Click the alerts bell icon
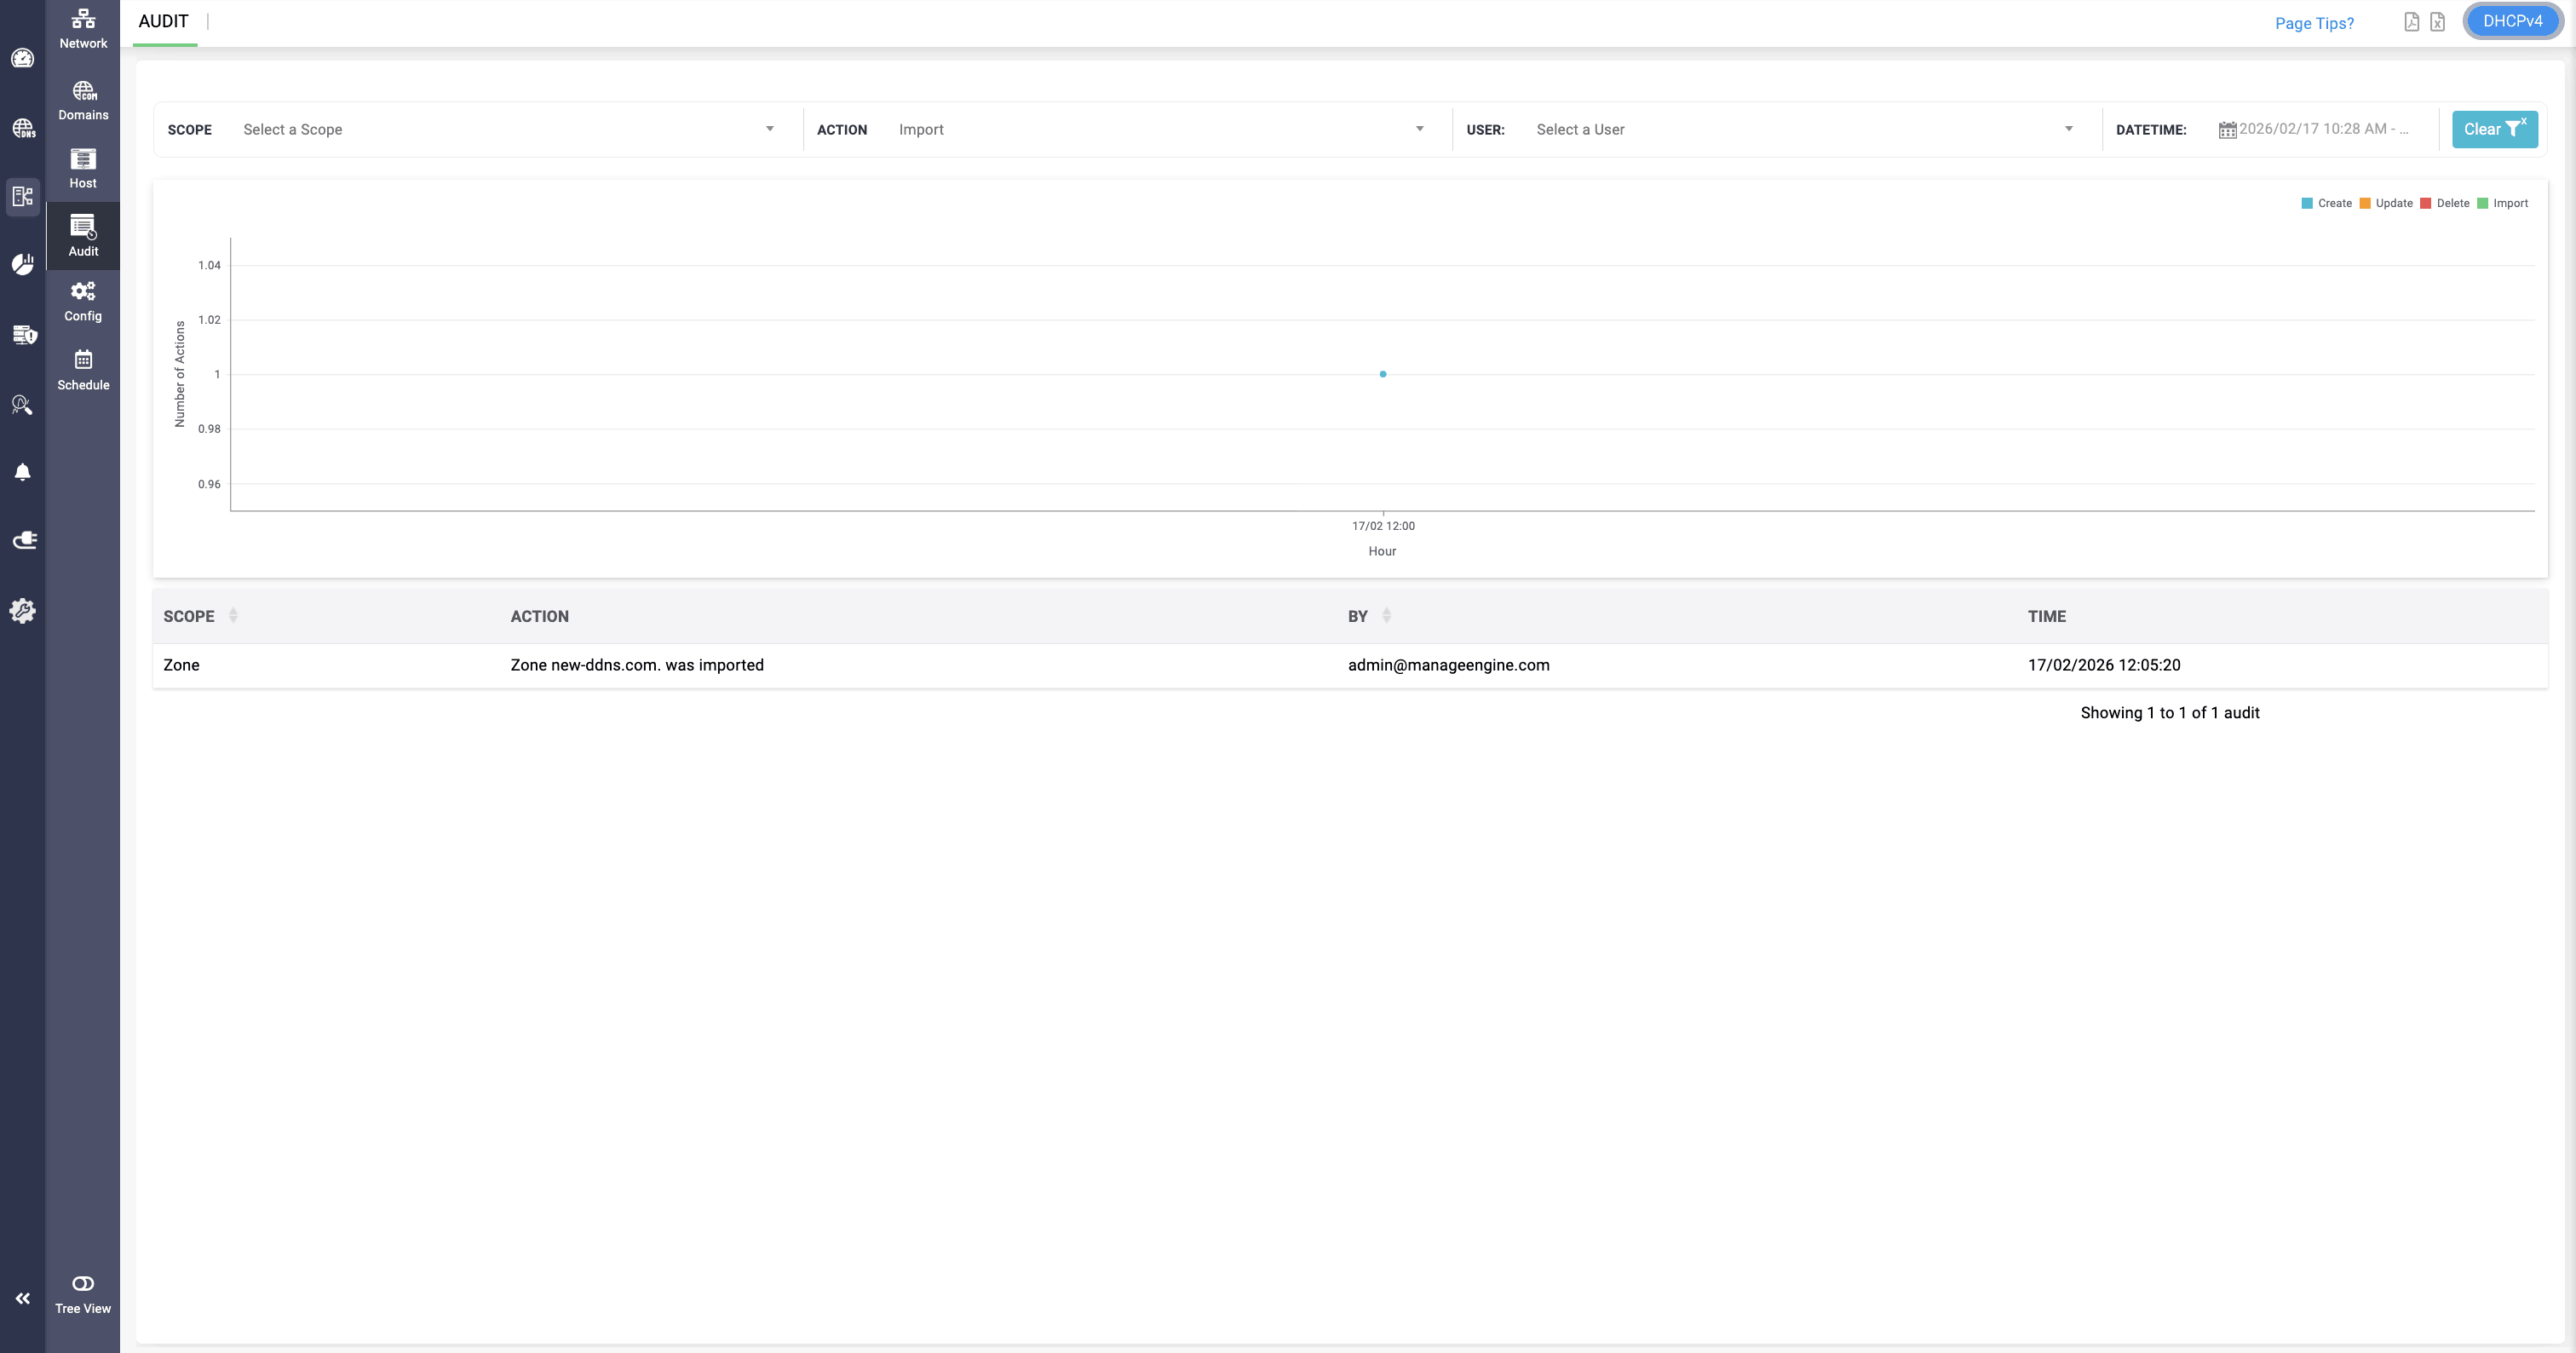The width and height of the screenshot is (2576, 1353). coord(22,472)
